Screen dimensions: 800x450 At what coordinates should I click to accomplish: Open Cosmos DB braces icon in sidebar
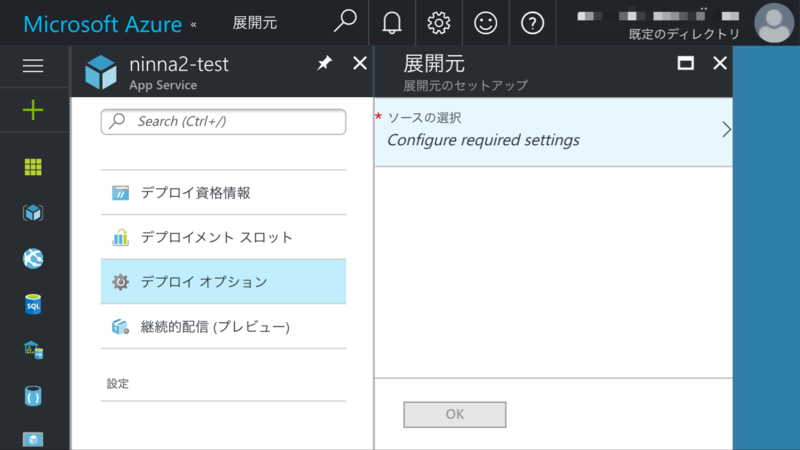[x=33, y=396]
